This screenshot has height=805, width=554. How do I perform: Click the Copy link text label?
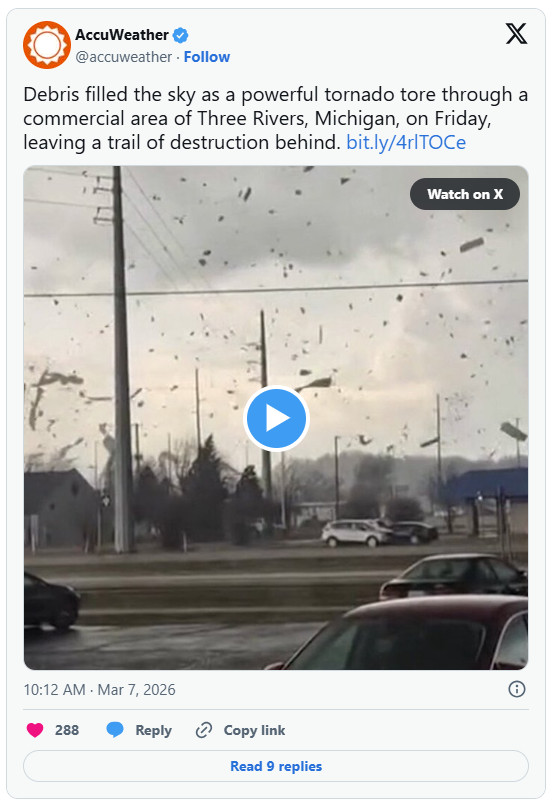[x=254, y=730]
